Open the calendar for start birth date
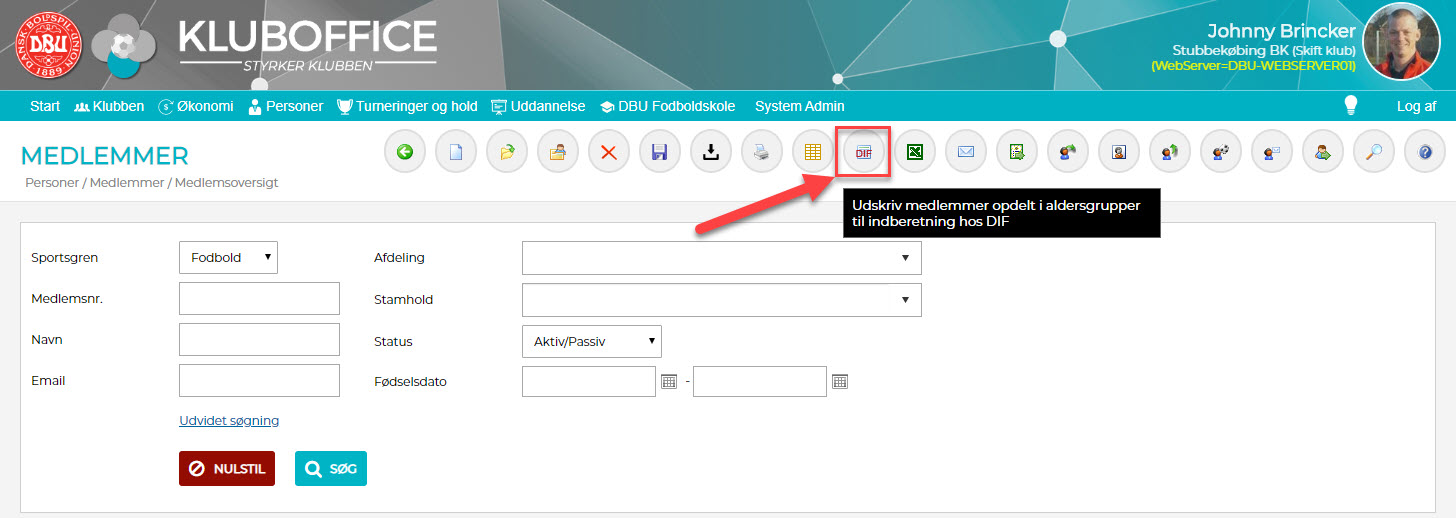 tap(669, 381)
